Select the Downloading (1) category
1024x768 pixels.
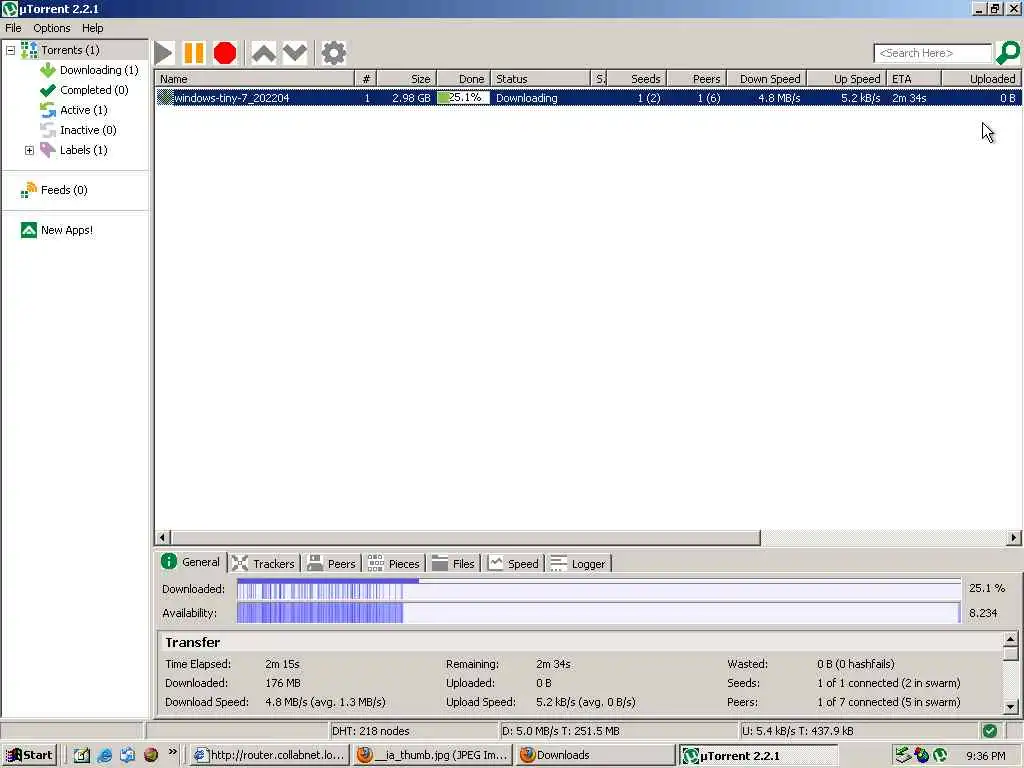pos(99,70)
